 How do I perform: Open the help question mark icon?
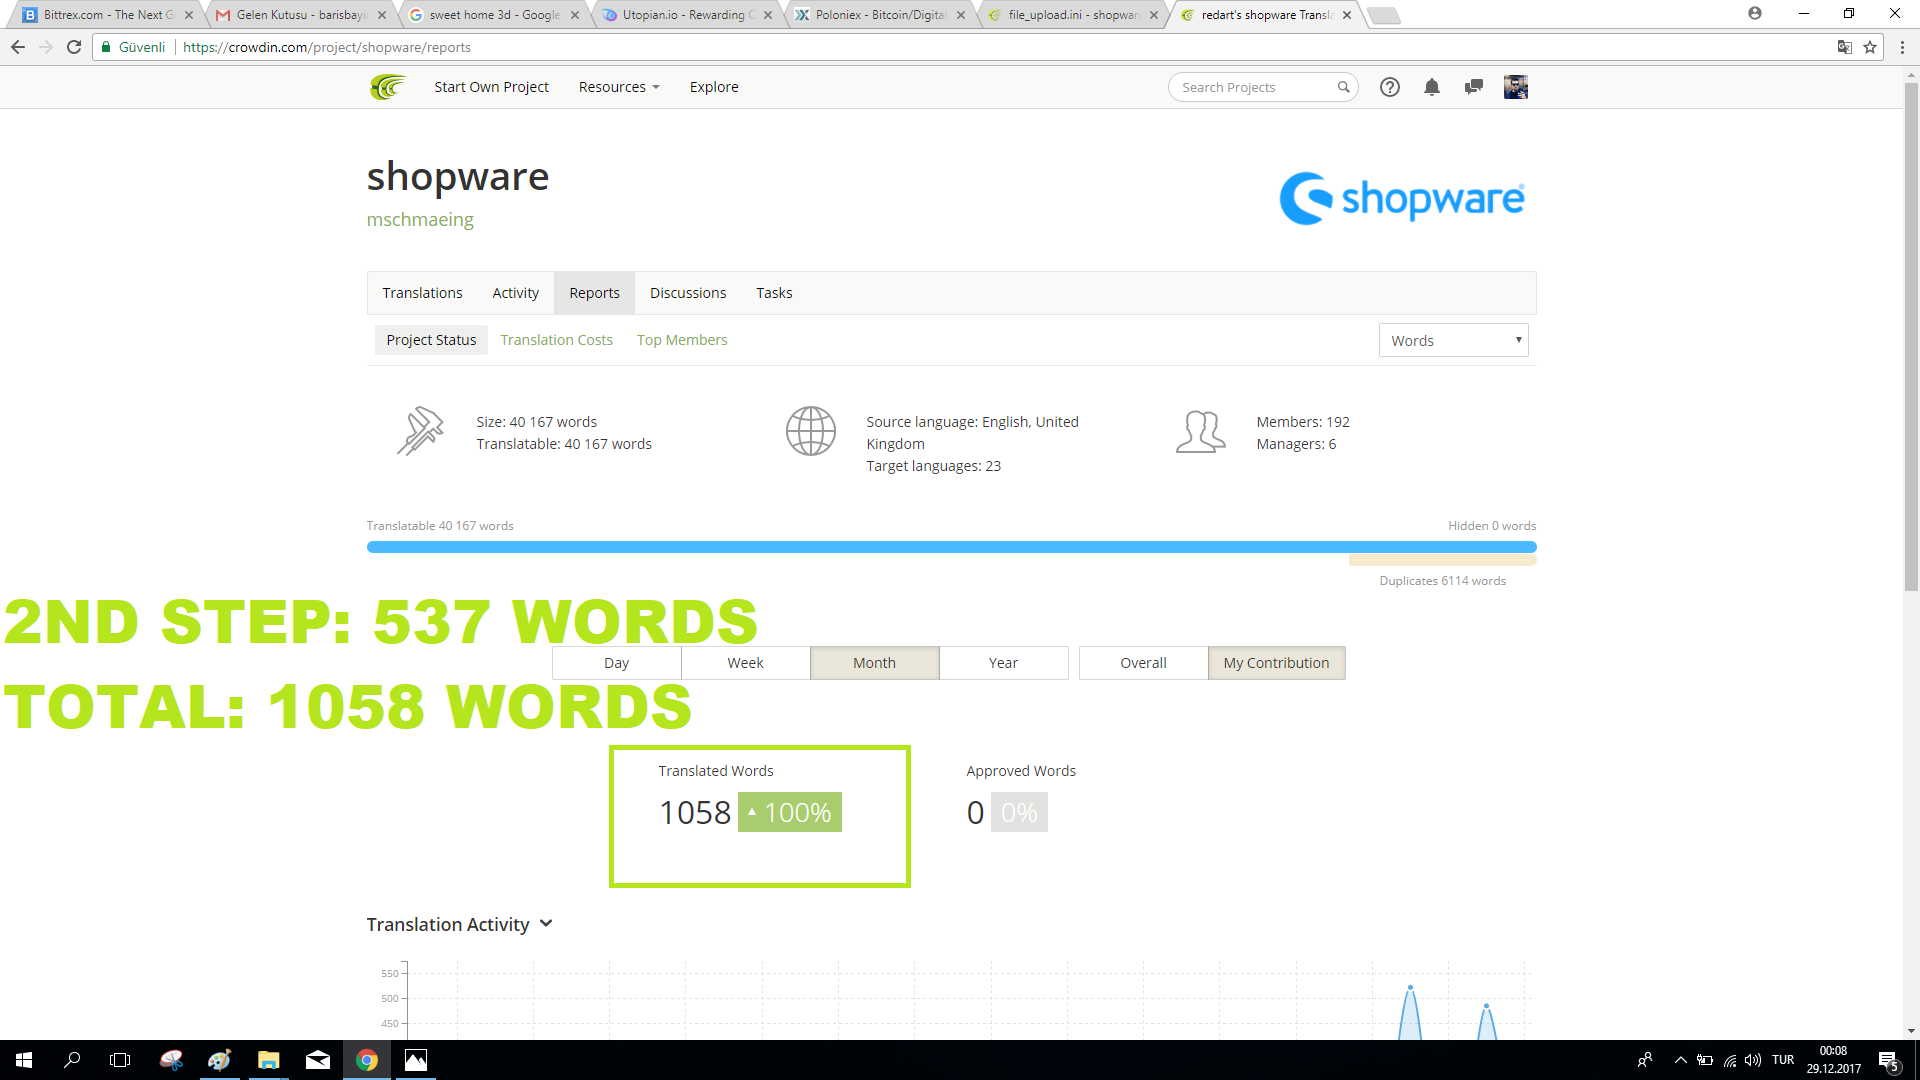point(1389,87)
